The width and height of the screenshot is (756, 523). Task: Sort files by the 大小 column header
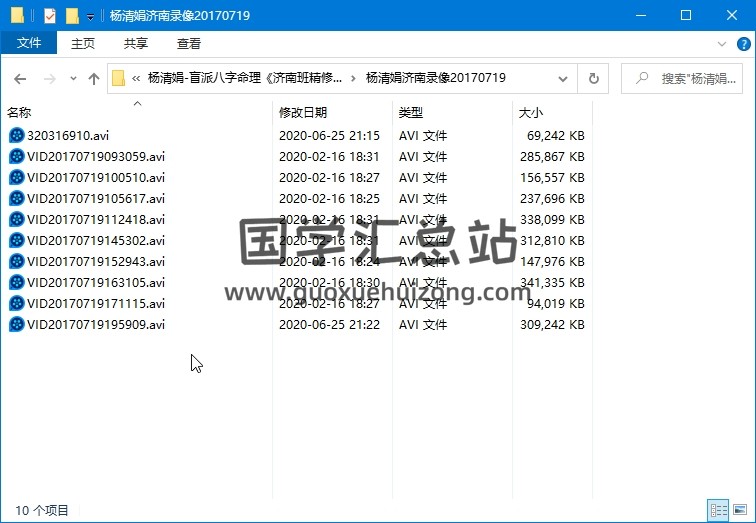(x=531, y=113)
